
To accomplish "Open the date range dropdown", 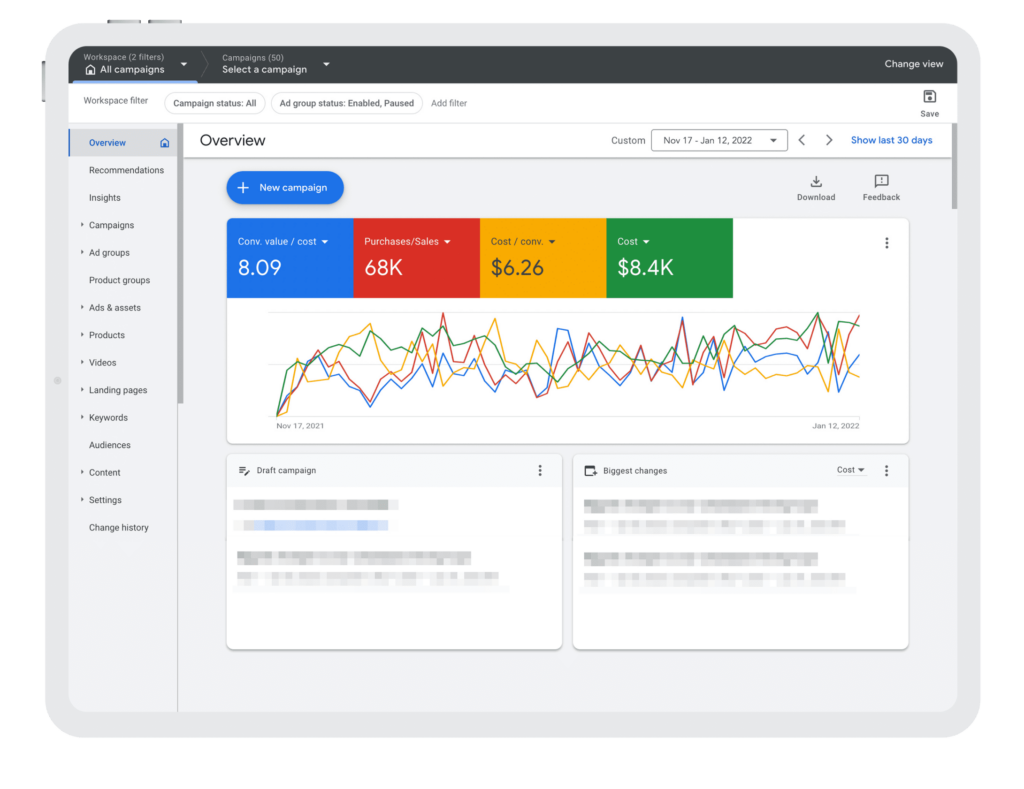I will click(718, 141).
